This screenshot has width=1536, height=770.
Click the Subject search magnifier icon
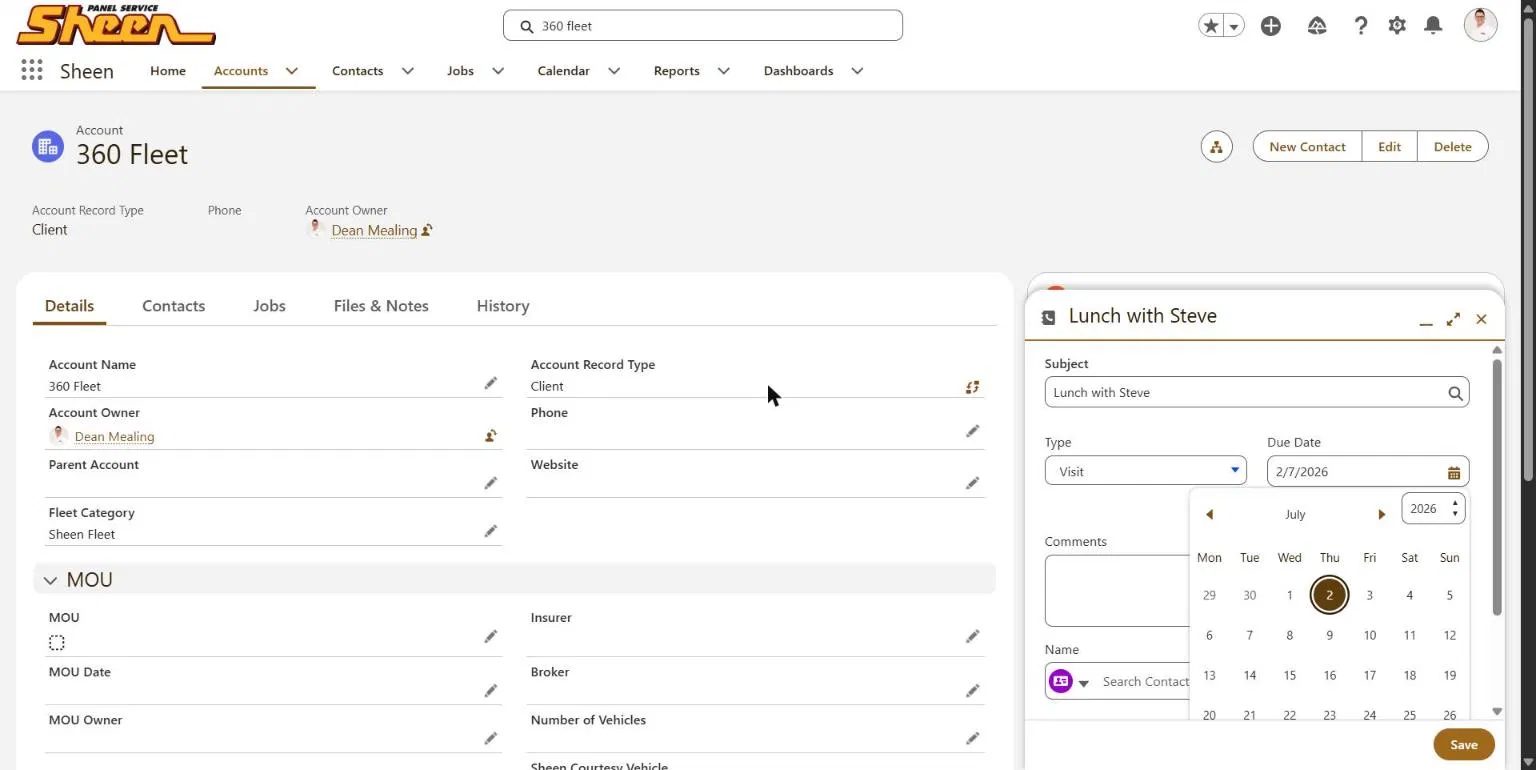[x=1455, y=393]
